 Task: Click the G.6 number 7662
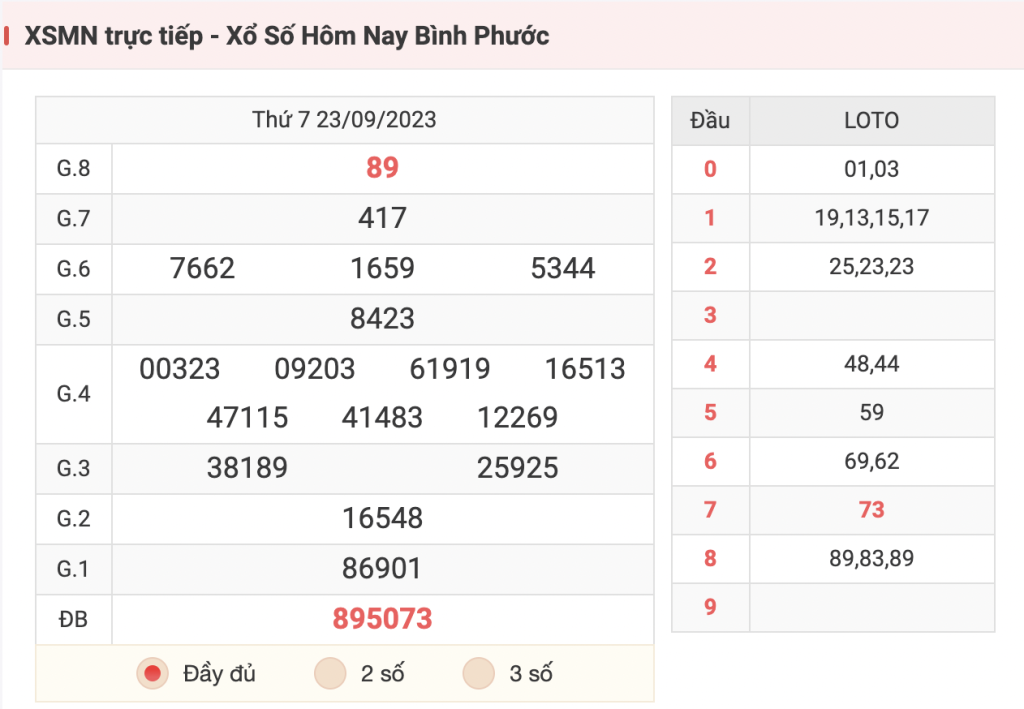(202, 268)
